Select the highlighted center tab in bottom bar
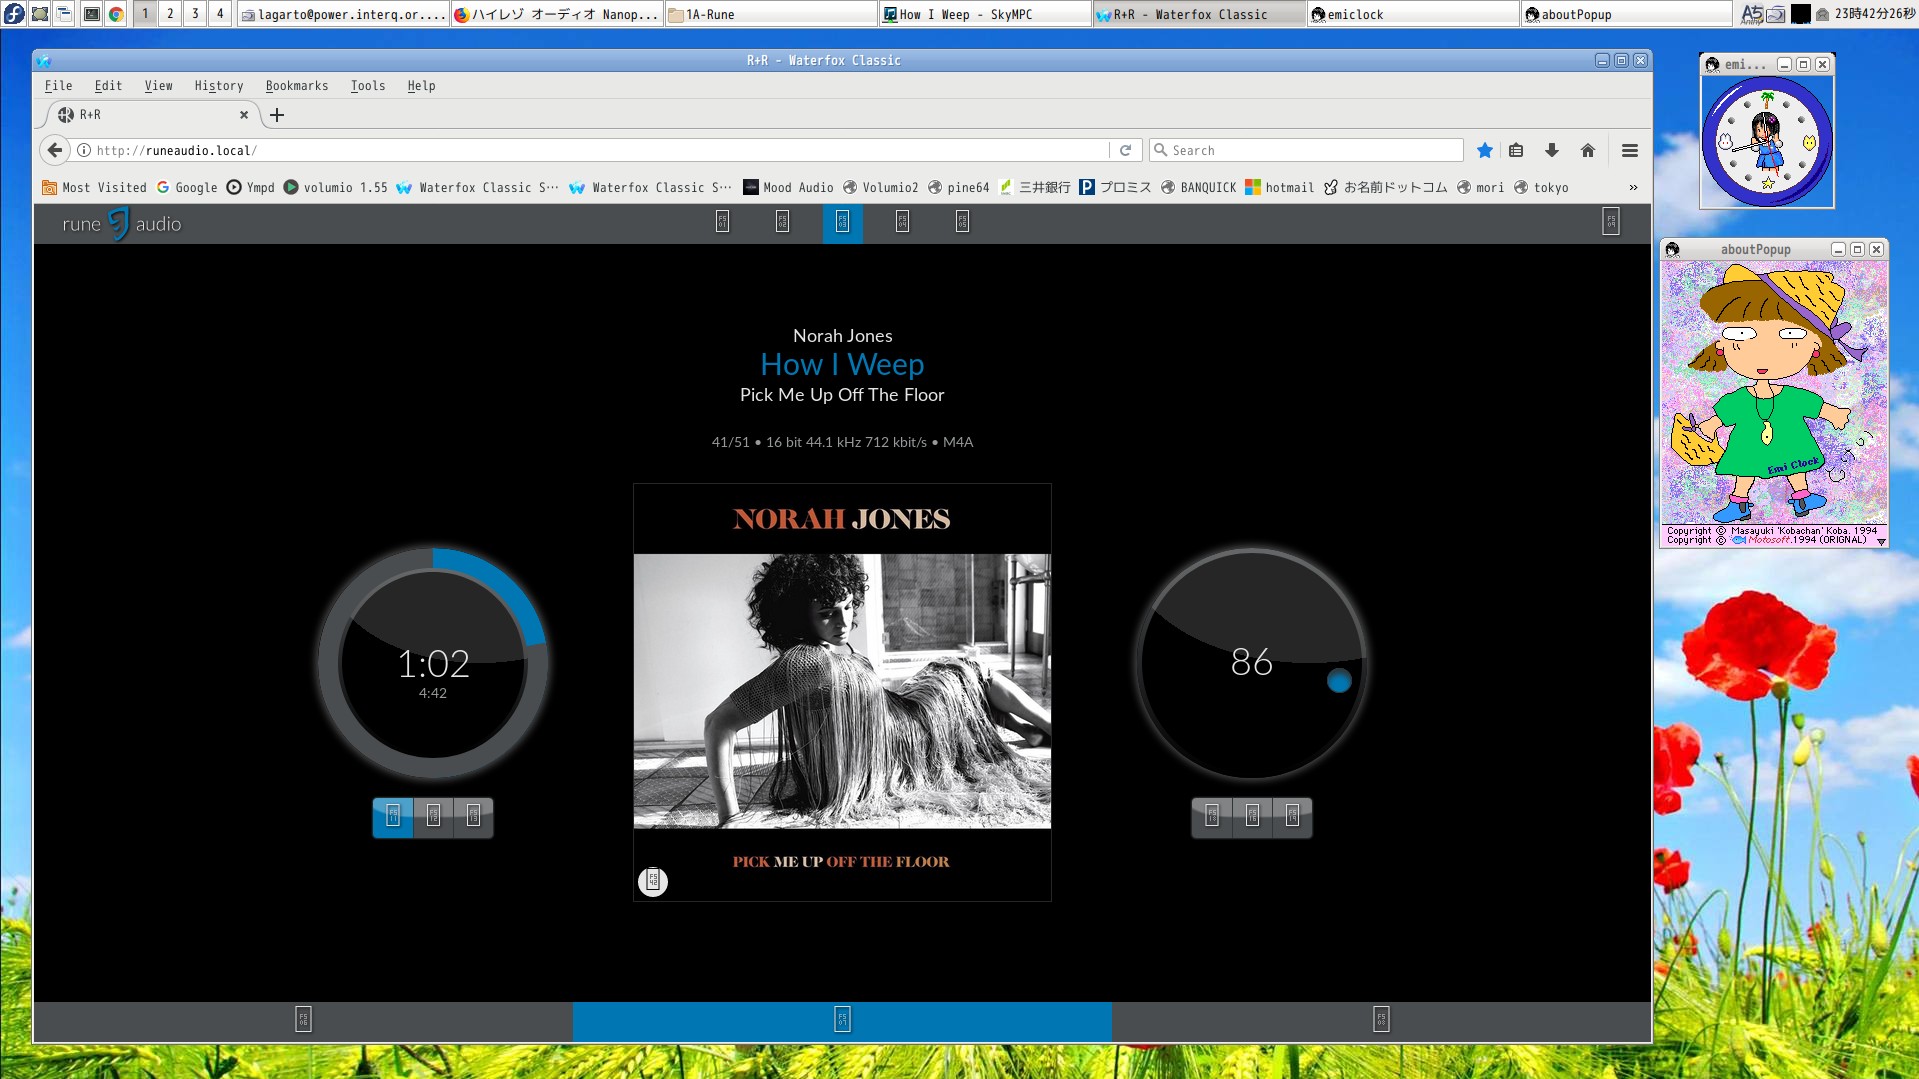 click(842, 1020)
